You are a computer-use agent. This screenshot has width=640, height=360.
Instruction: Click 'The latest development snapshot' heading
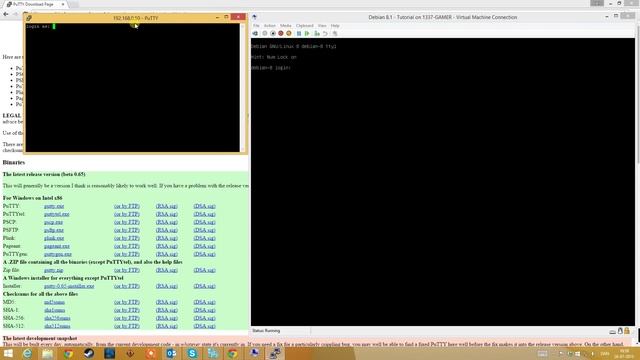(40, 338)
